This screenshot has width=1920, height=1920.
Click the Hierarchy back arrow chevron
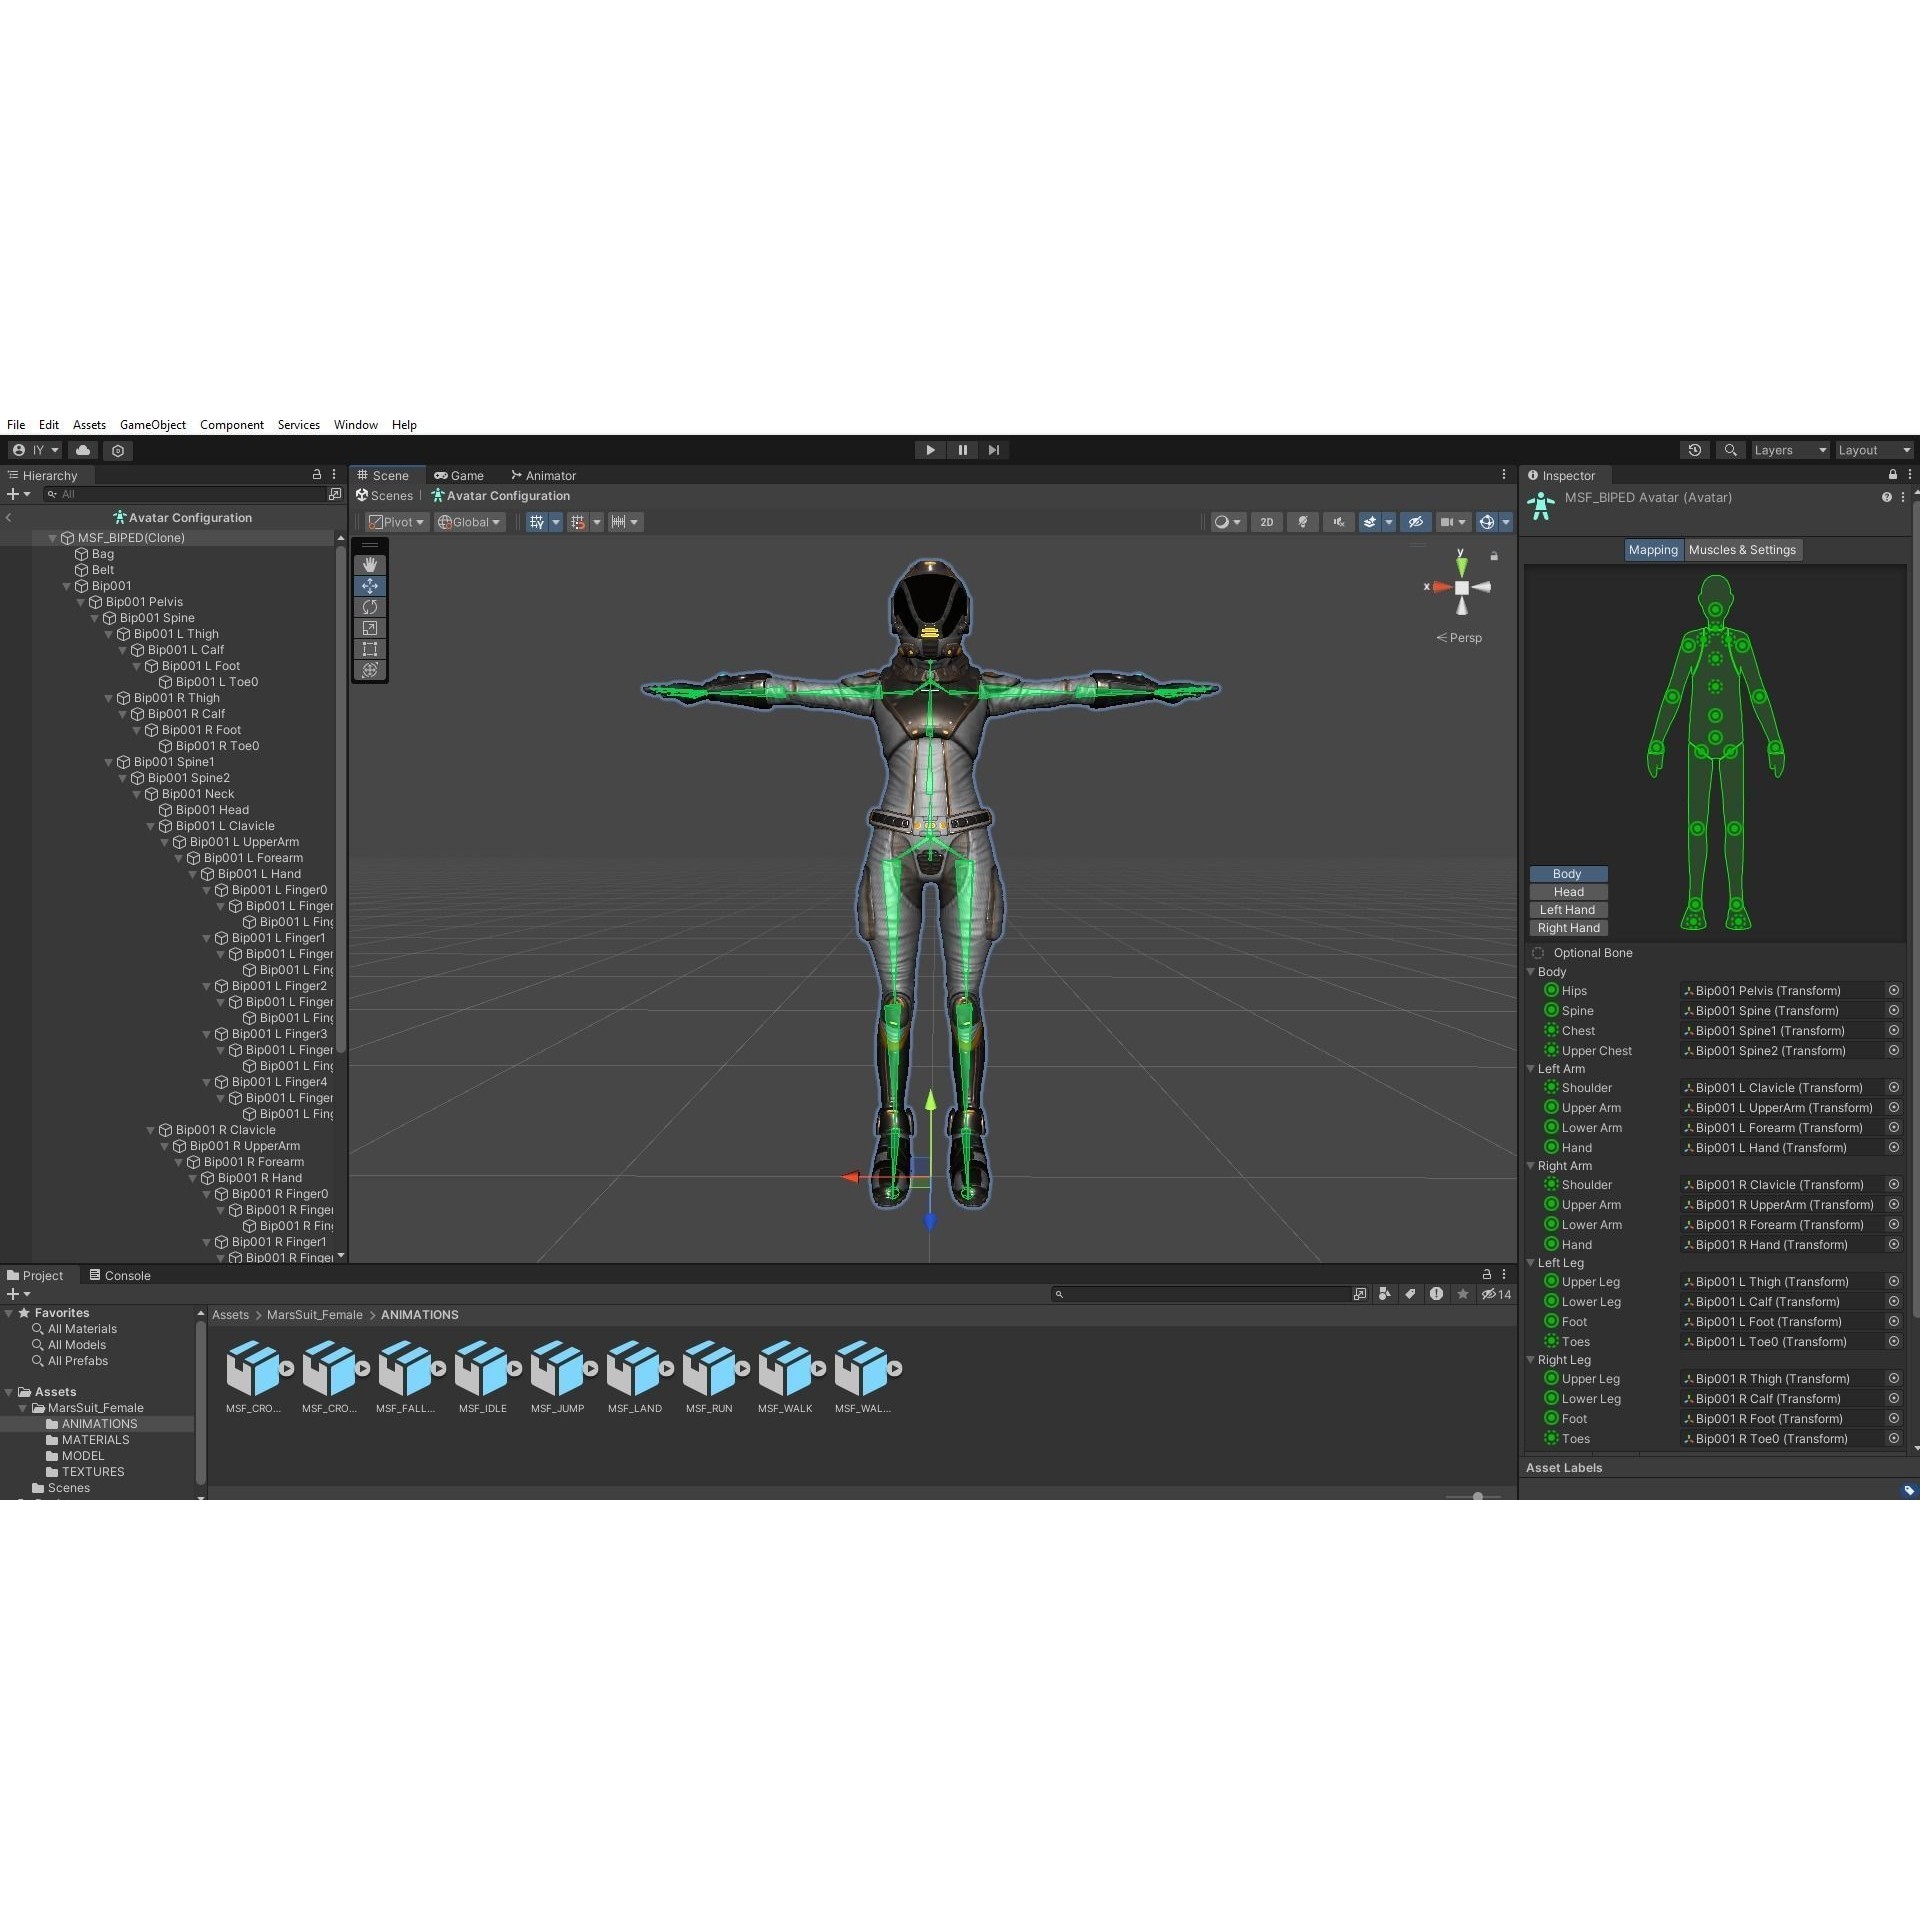(x=9, y=518)
